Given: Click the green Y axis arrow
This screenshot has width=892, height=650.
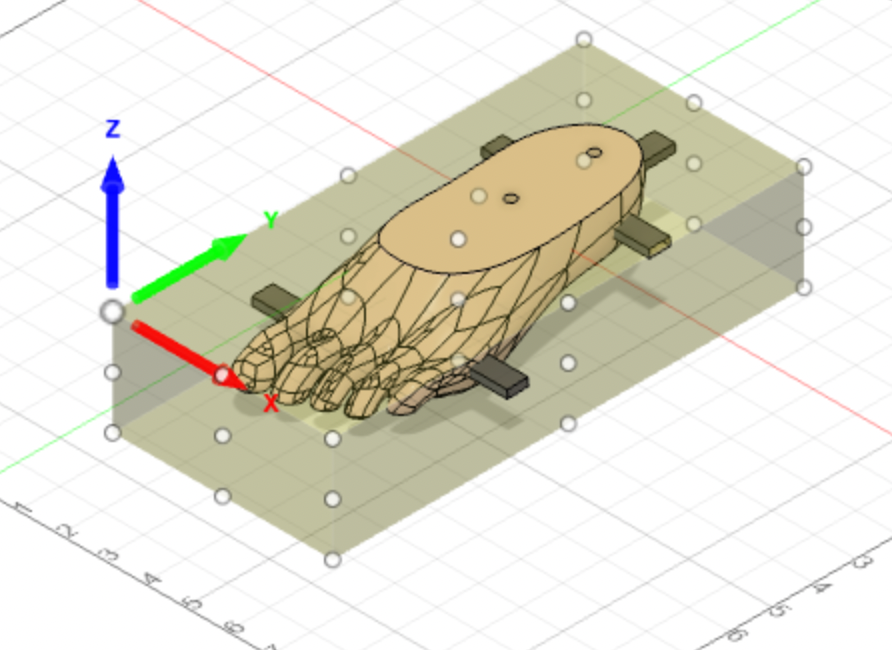Looking at the screenshot, I should [189, 268].
